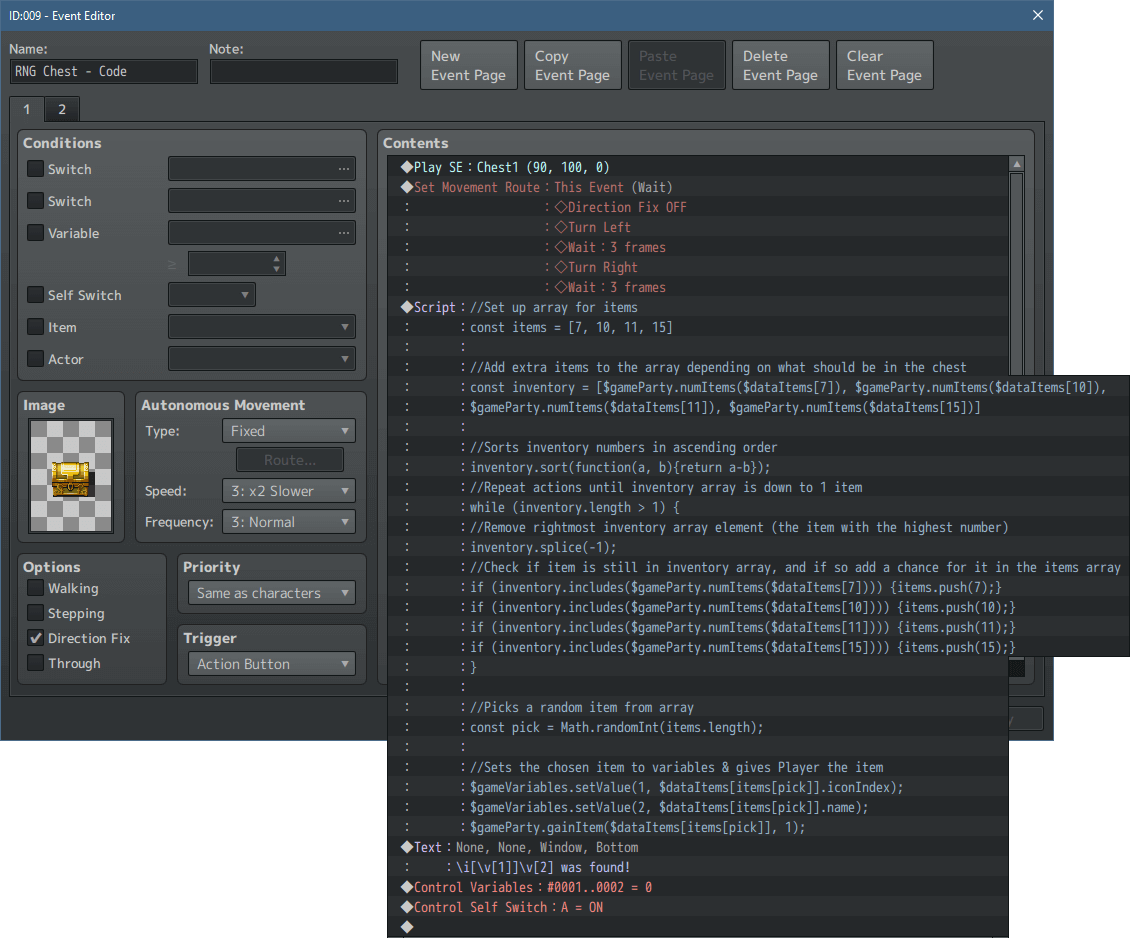Click the Copy Event Page button
1130x940 pixels.
click(x=572, y=64)
